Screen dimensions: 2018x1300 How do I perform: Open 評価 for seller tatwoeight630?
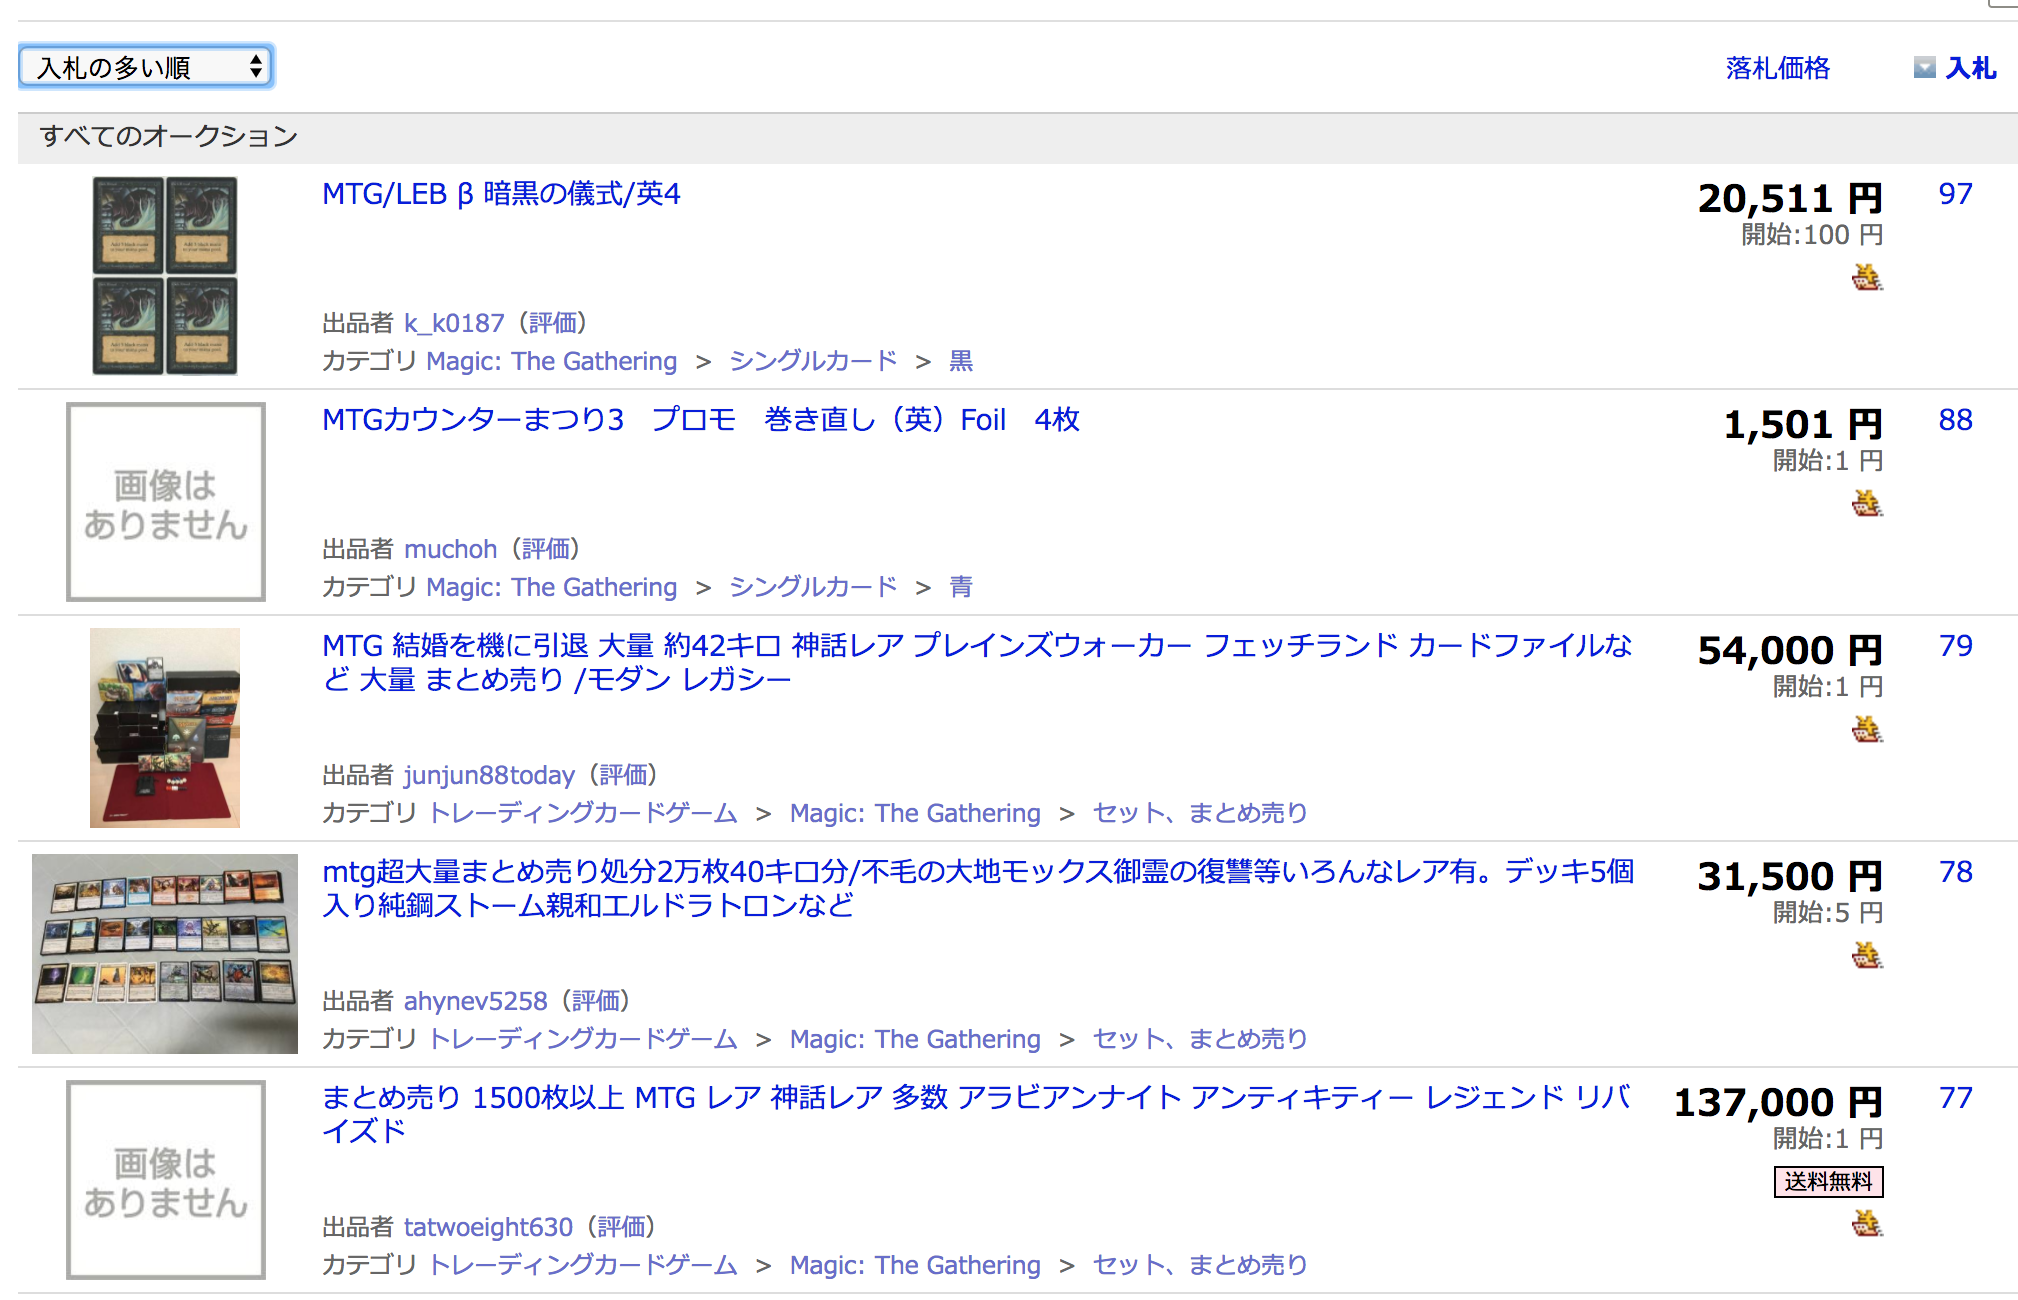pos(622,1227)
